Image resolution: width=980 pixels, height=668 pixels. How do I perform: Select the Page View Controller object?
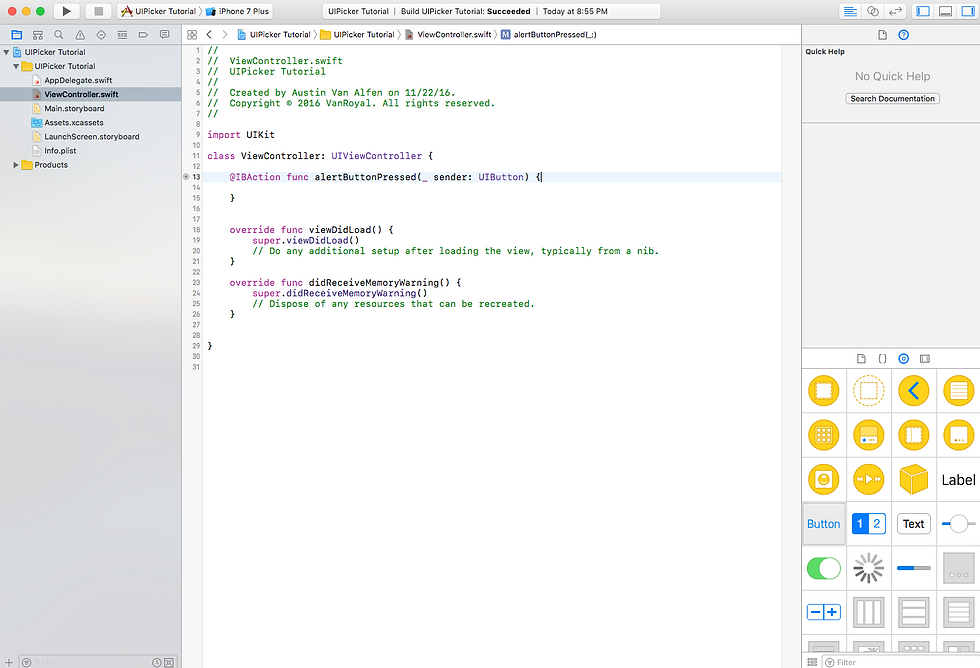click(959, 435)
